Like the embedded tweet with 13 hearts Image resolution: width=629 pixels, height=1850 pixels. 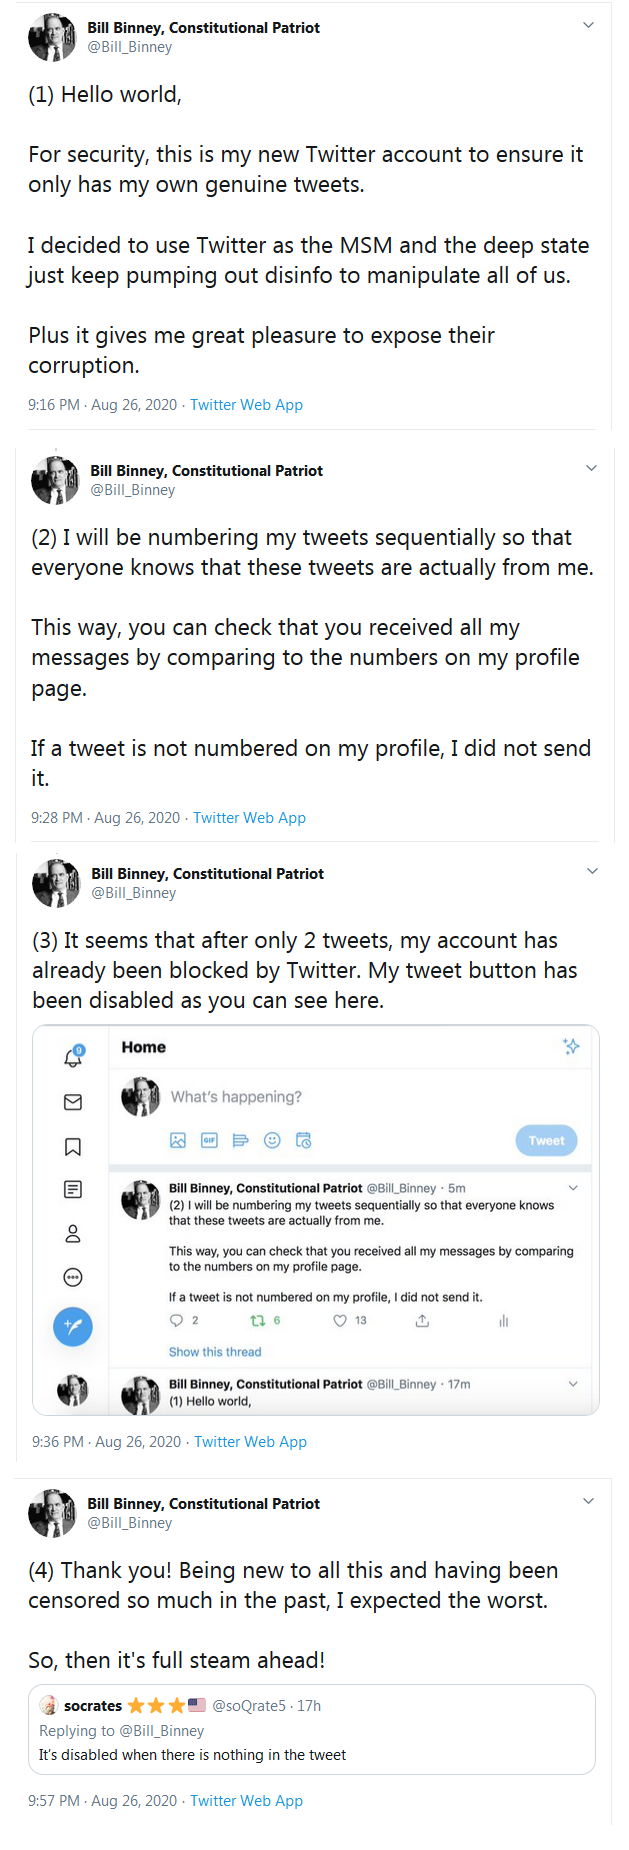click(340, 1320)
